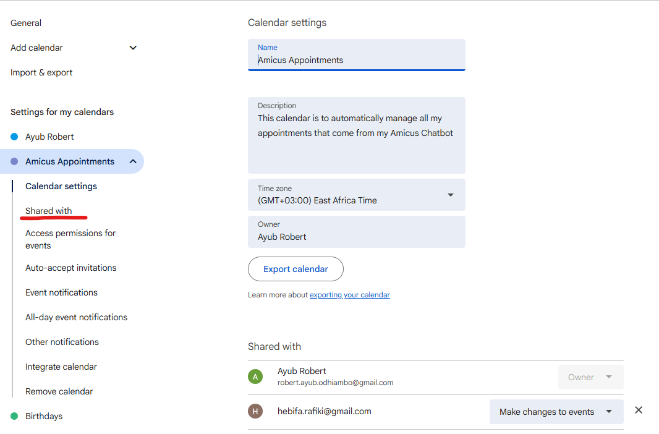The image size is (659, 434).
Task: Open the General settings section
Action: point(26,22)
